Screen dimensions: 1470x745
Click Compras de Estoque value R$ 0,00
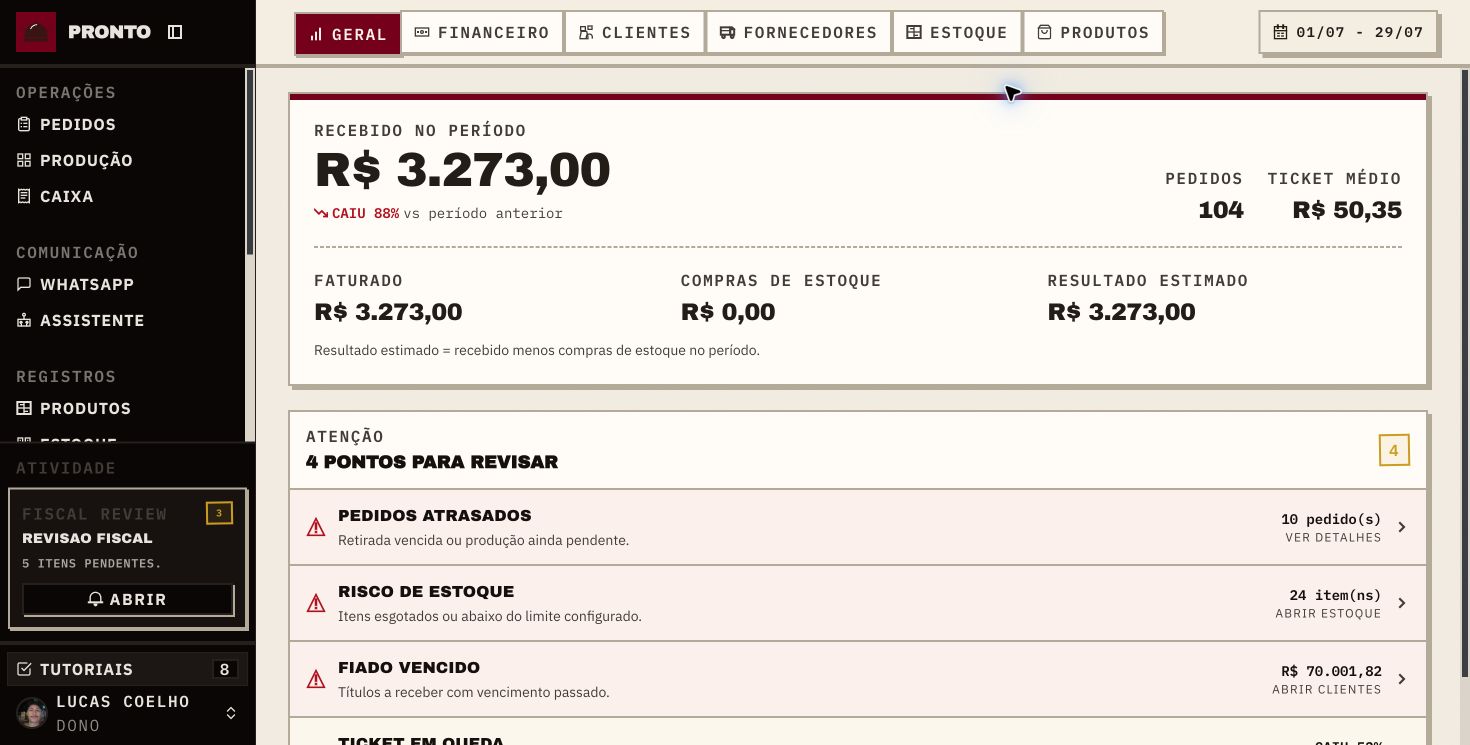728,312
